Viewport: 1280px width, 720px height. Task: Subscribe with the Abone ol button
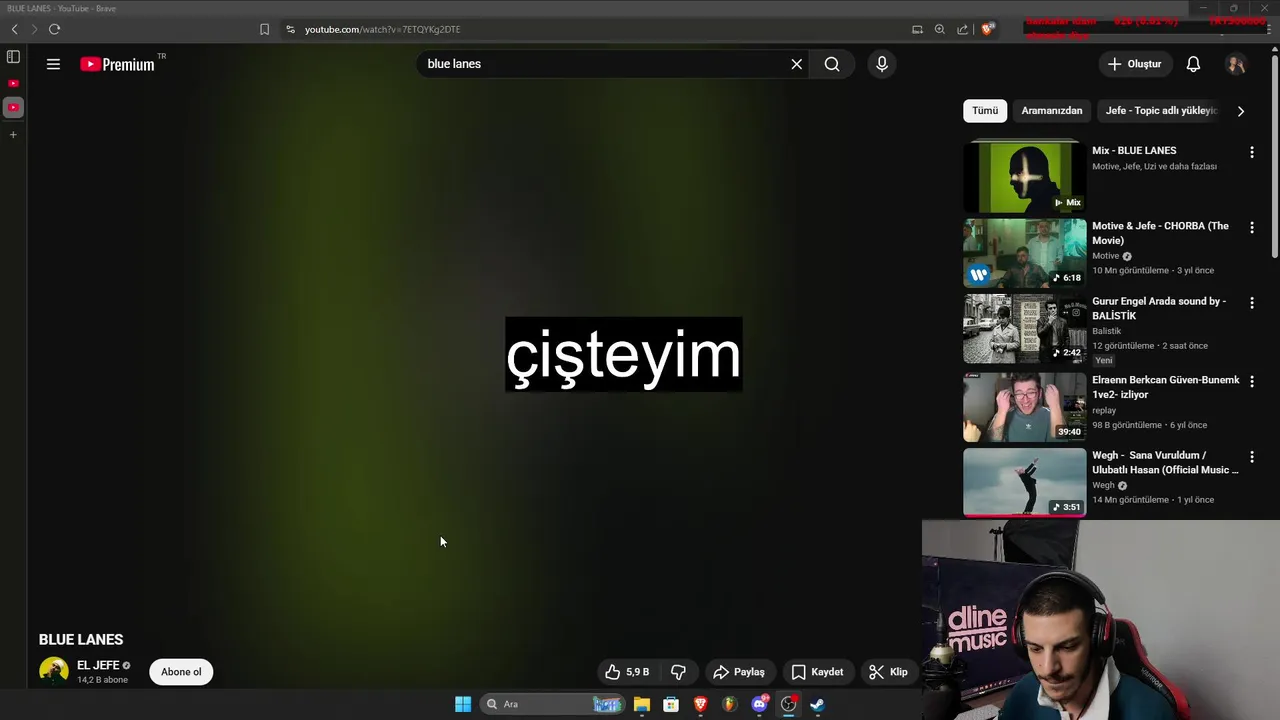coord(181,672)
